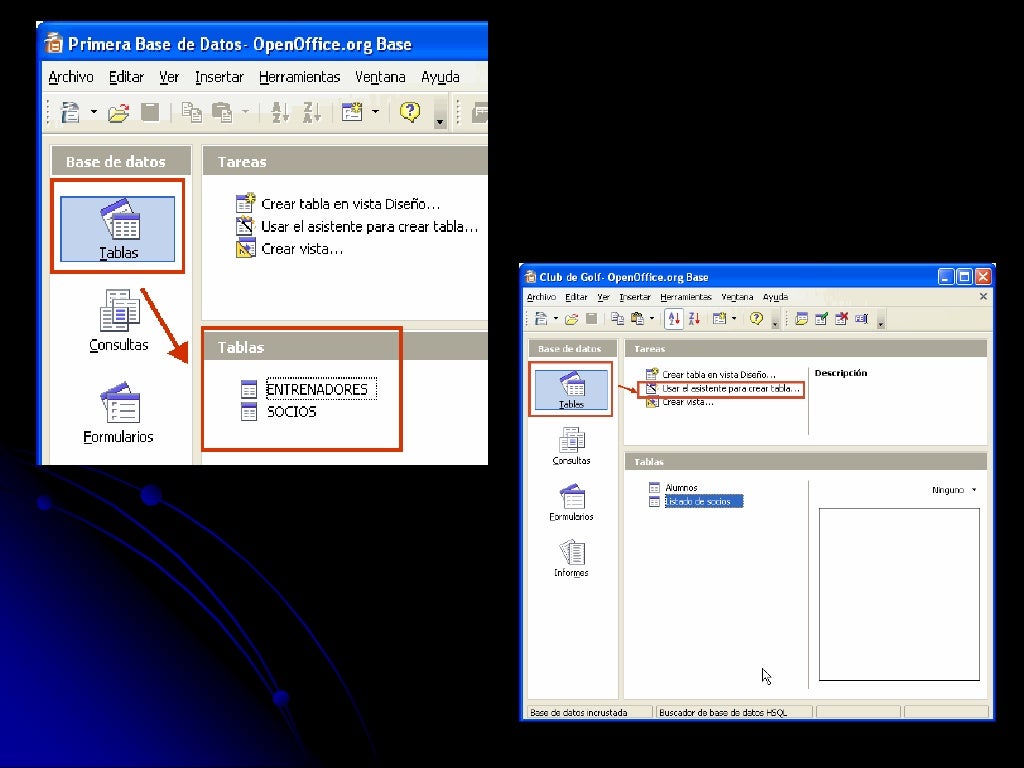Expand New document dropdown arrow in Primera Base window
Screen dimensions: 1024x768
coord(93,112)
